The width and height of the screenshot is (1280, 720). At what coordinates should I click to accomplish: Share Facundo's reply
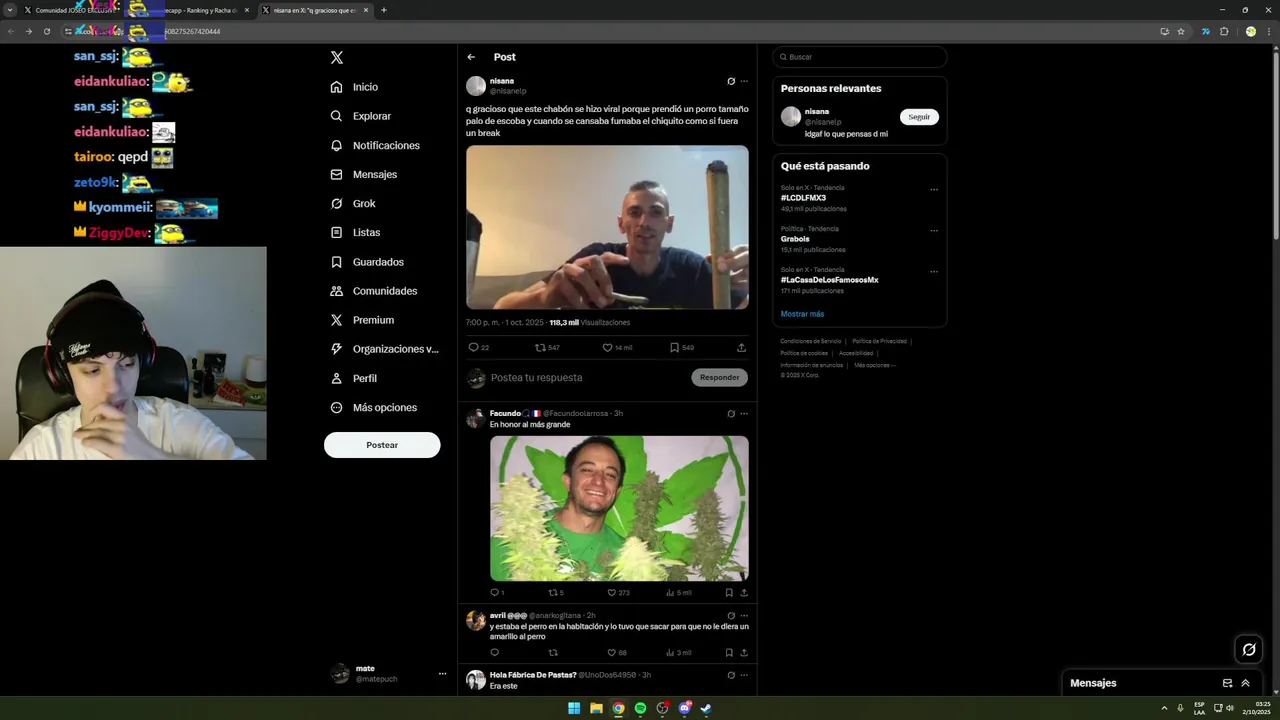744,592
